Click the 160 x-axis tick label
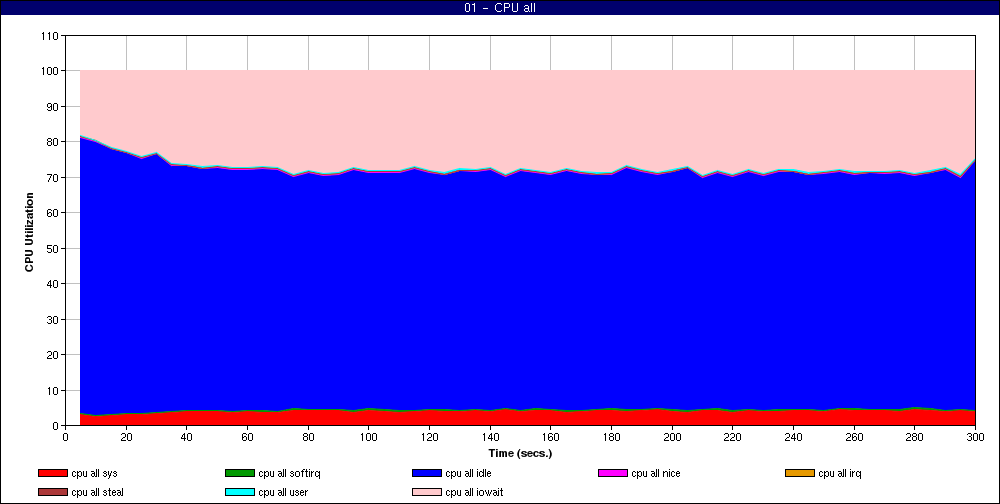The image size is (1000, 504). pos(550,437)
